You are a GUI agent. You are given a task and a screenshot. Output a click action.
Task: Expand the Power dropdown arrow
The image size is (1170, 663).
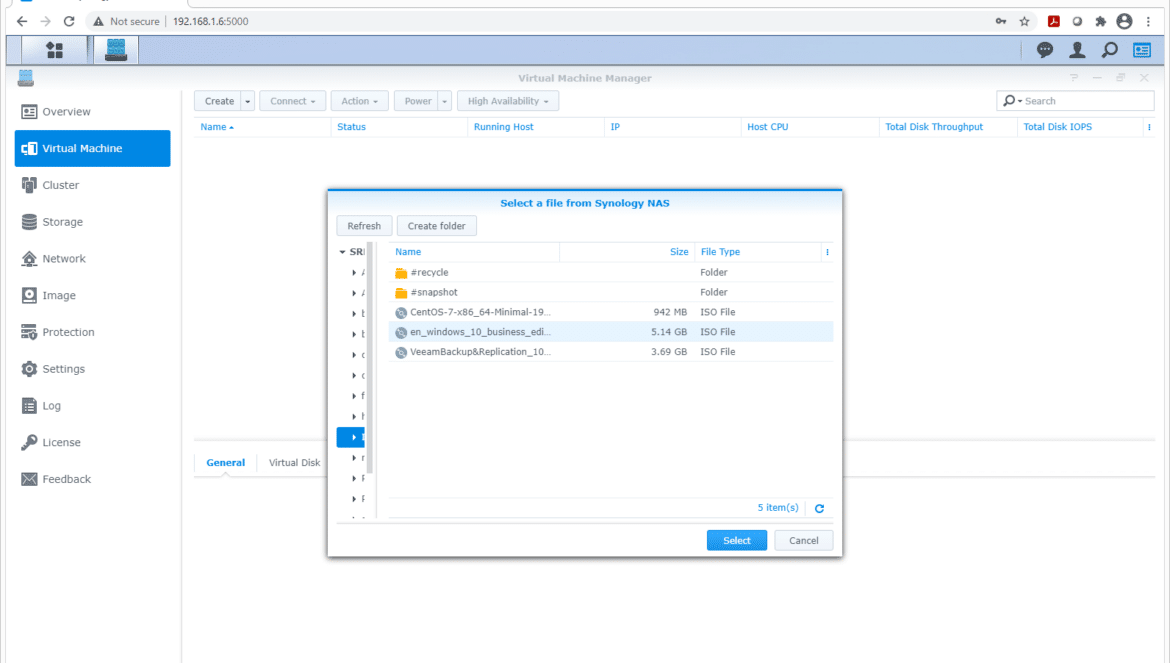445,101
